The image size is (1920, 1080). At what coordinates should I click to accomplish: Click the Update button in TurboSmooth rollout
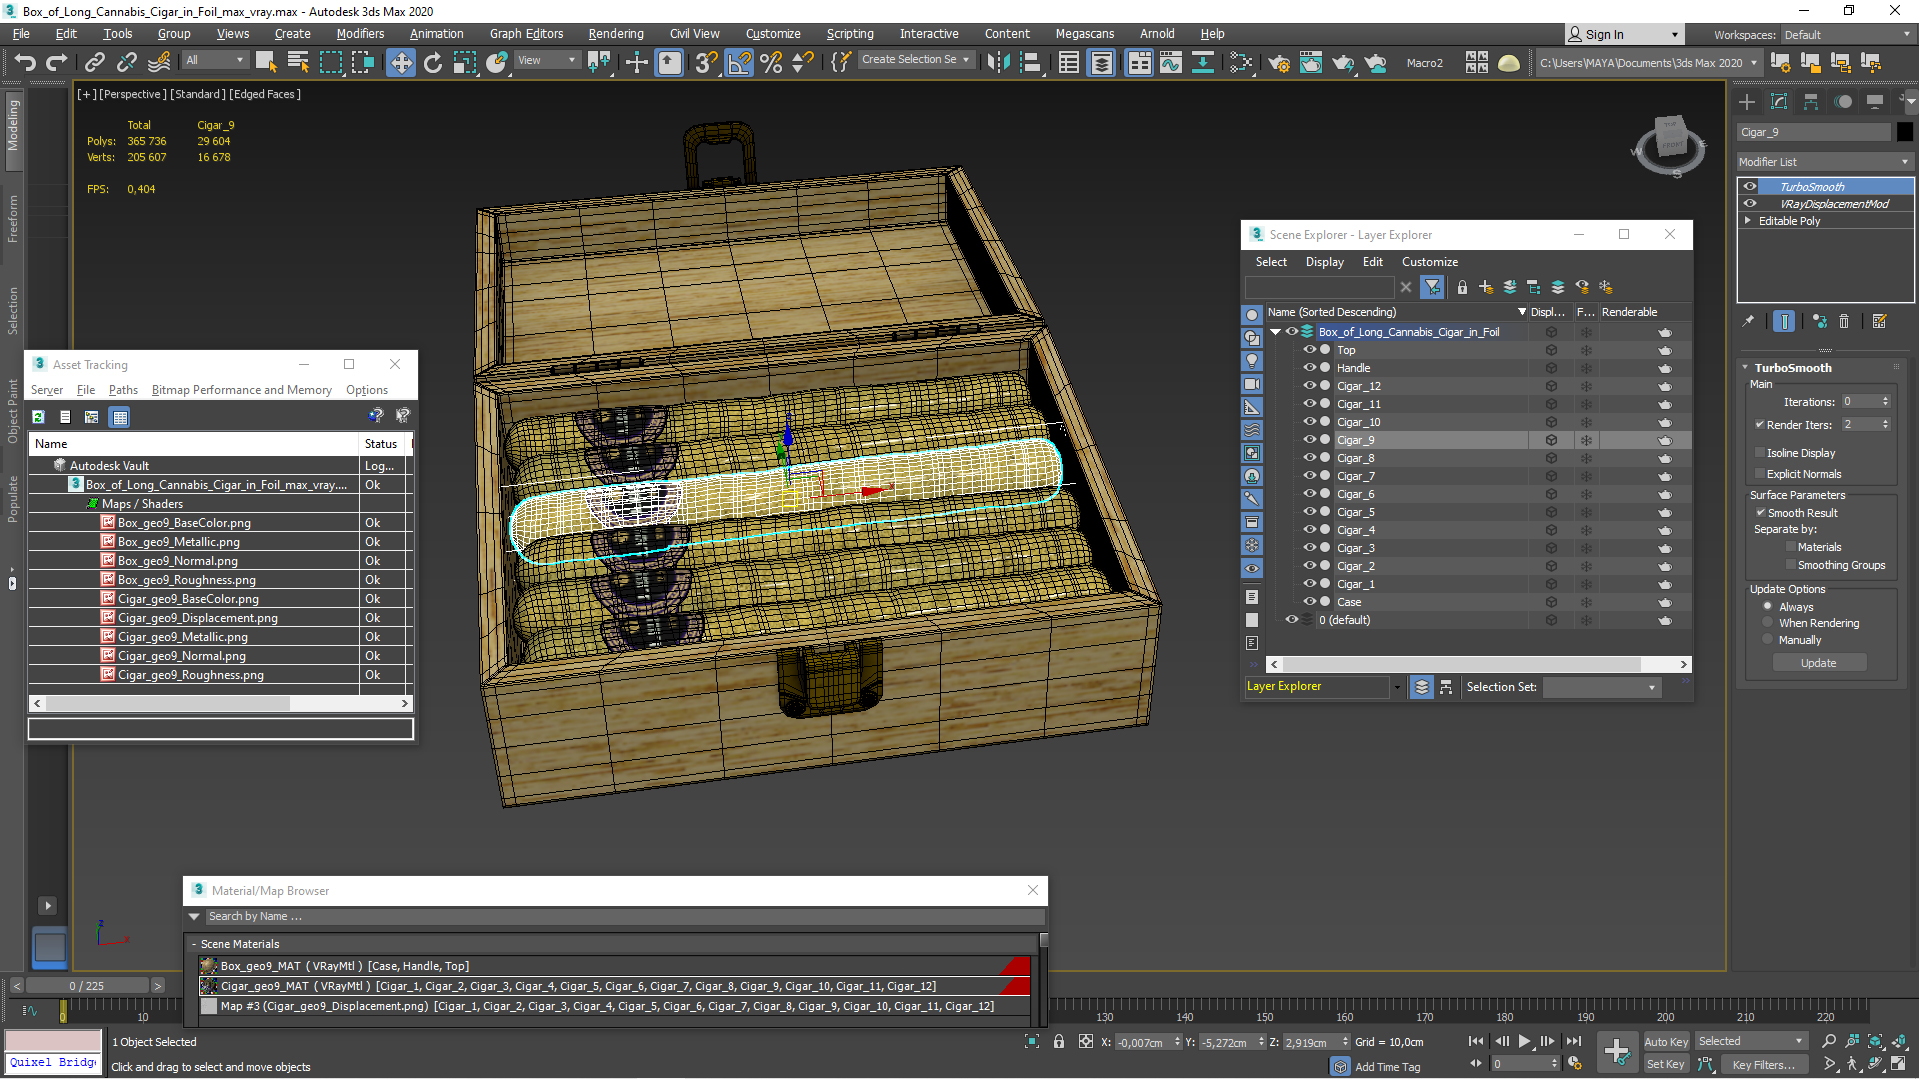click(x=1818, y=663)
